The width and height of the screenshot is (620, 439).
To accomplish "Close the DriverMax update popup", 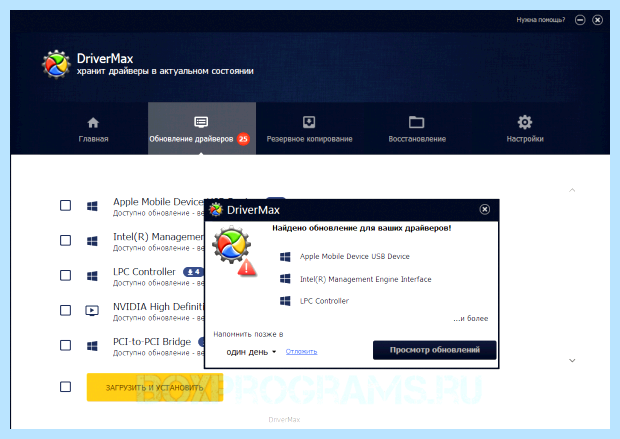I will (x=484, y=209).
